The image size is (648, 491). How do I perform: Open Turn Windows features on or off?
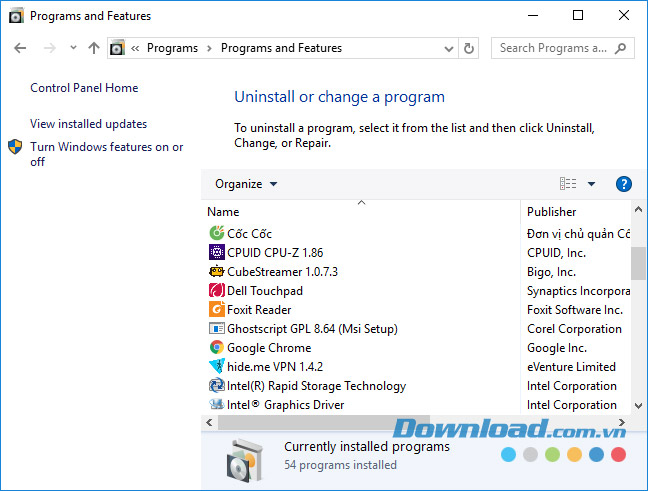point(107,154)
